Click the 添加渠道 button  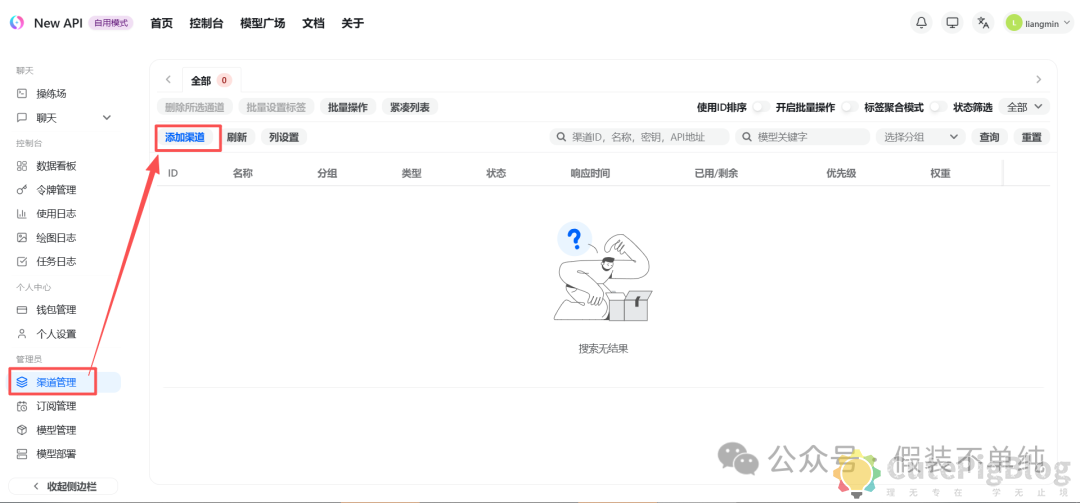pos(185,137)
